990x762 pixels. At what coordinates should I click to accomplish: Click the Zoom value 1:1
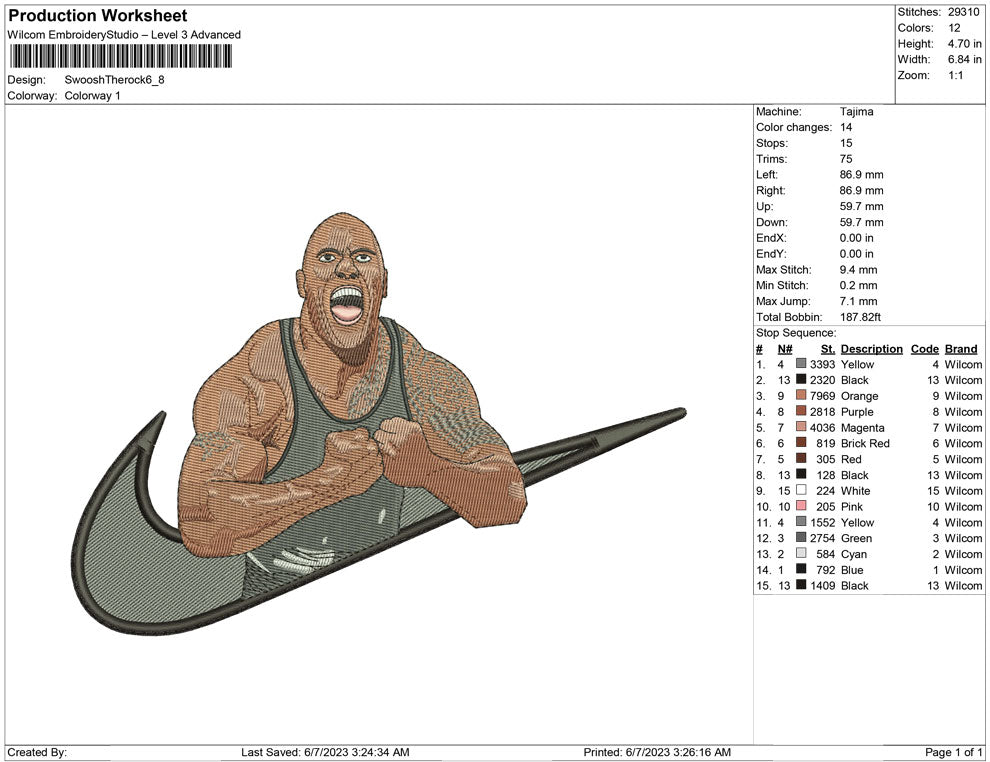pyautogui.click(x=955, y=75)
